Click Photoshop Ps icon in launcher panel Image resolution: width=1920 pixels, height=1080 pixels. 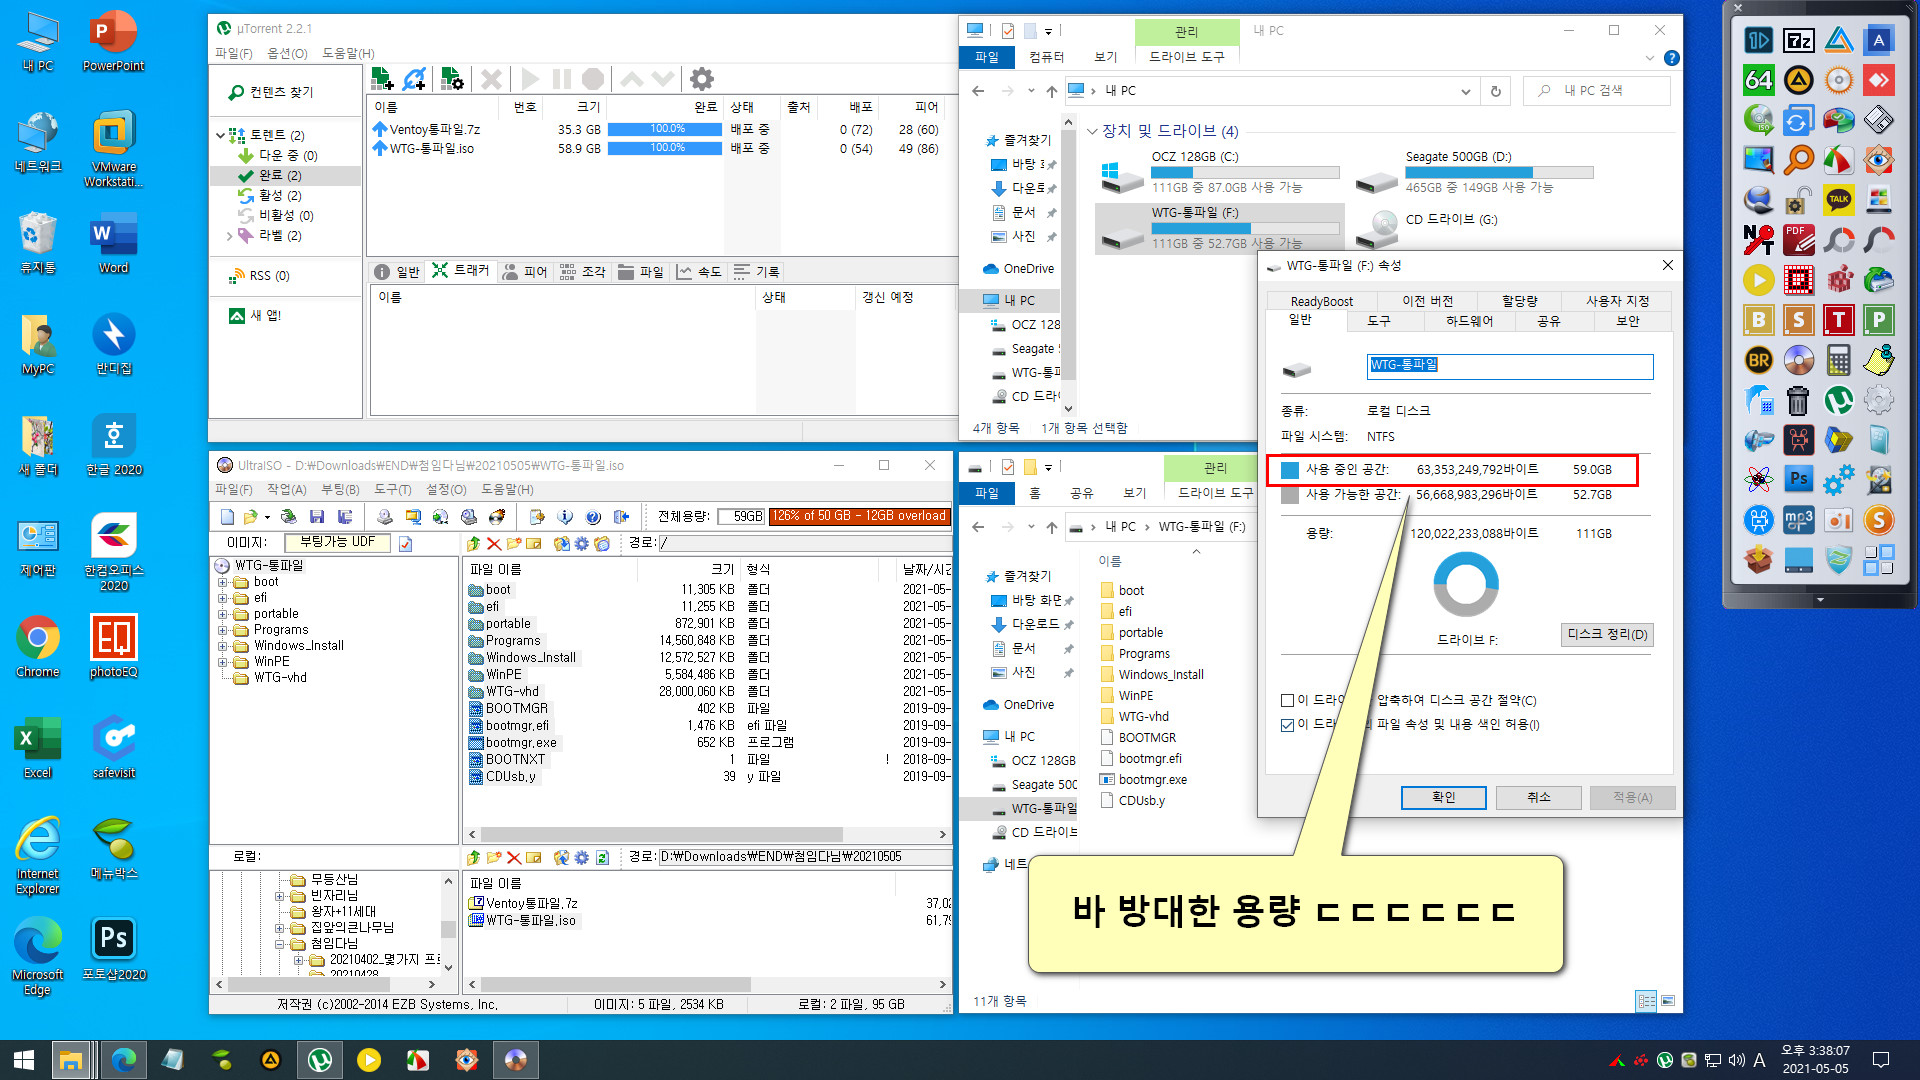click(x=1798, y=479)
